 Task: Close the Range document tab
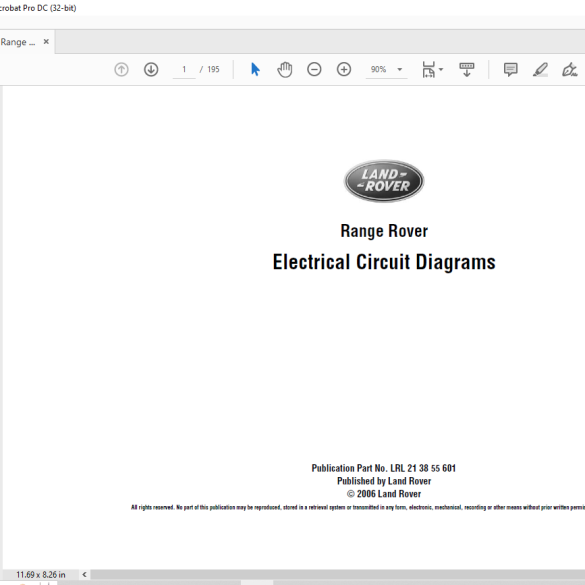tap(46, 41)
